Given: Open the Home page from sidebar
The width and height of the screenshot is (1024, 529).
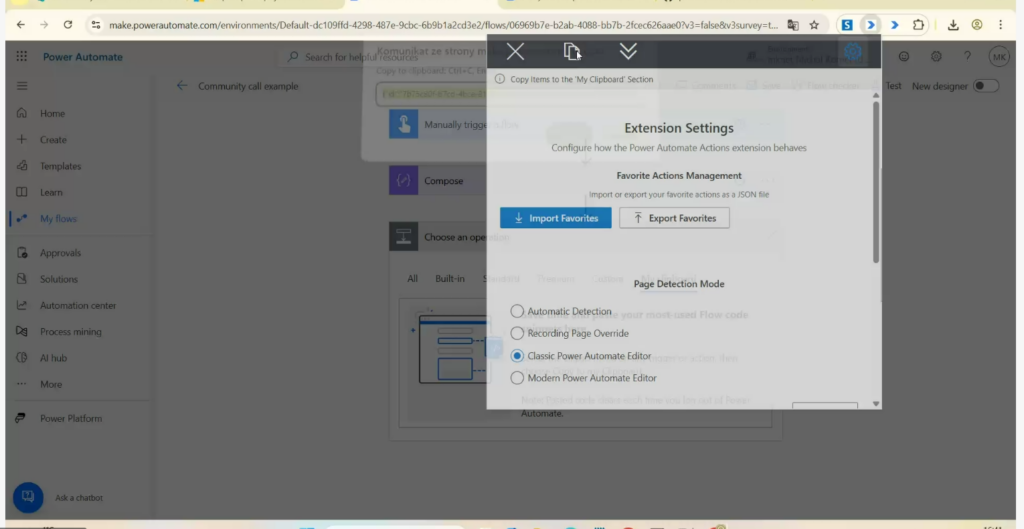Looking at the screenshot, I should [x=52, y=114].
